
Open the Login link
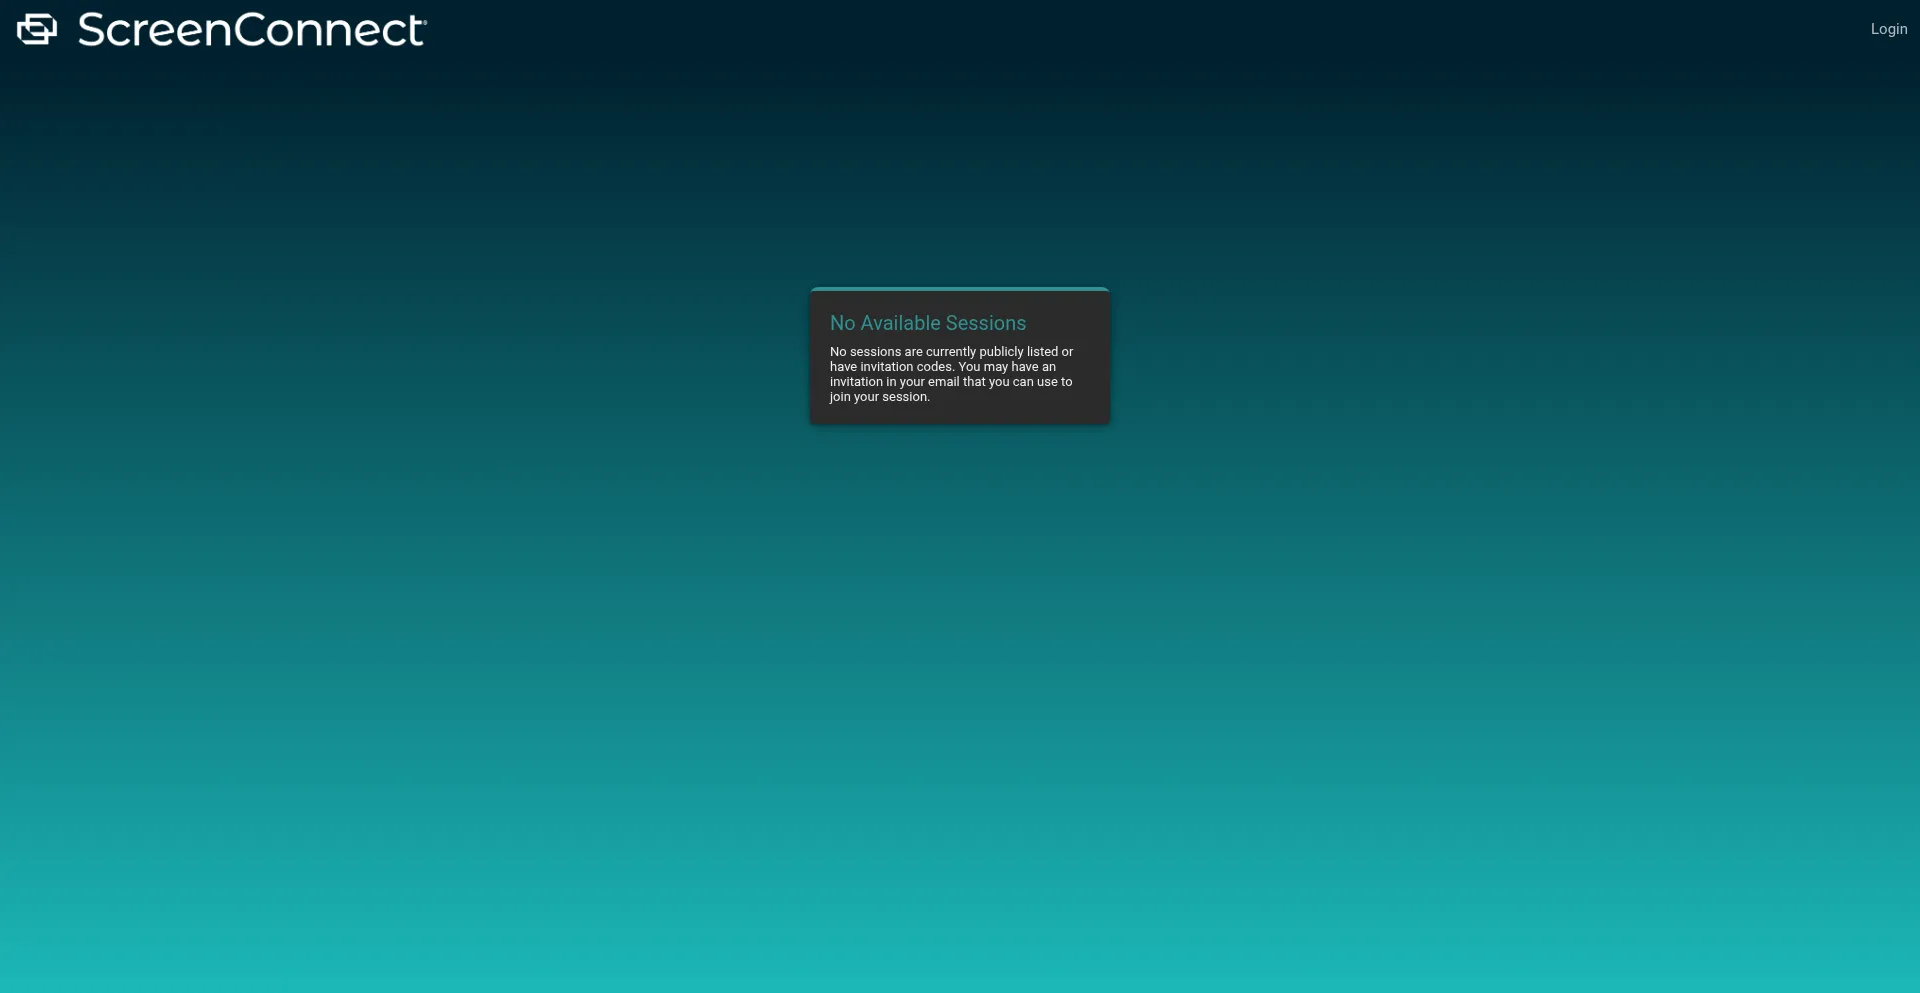[x=1888, y=29]
